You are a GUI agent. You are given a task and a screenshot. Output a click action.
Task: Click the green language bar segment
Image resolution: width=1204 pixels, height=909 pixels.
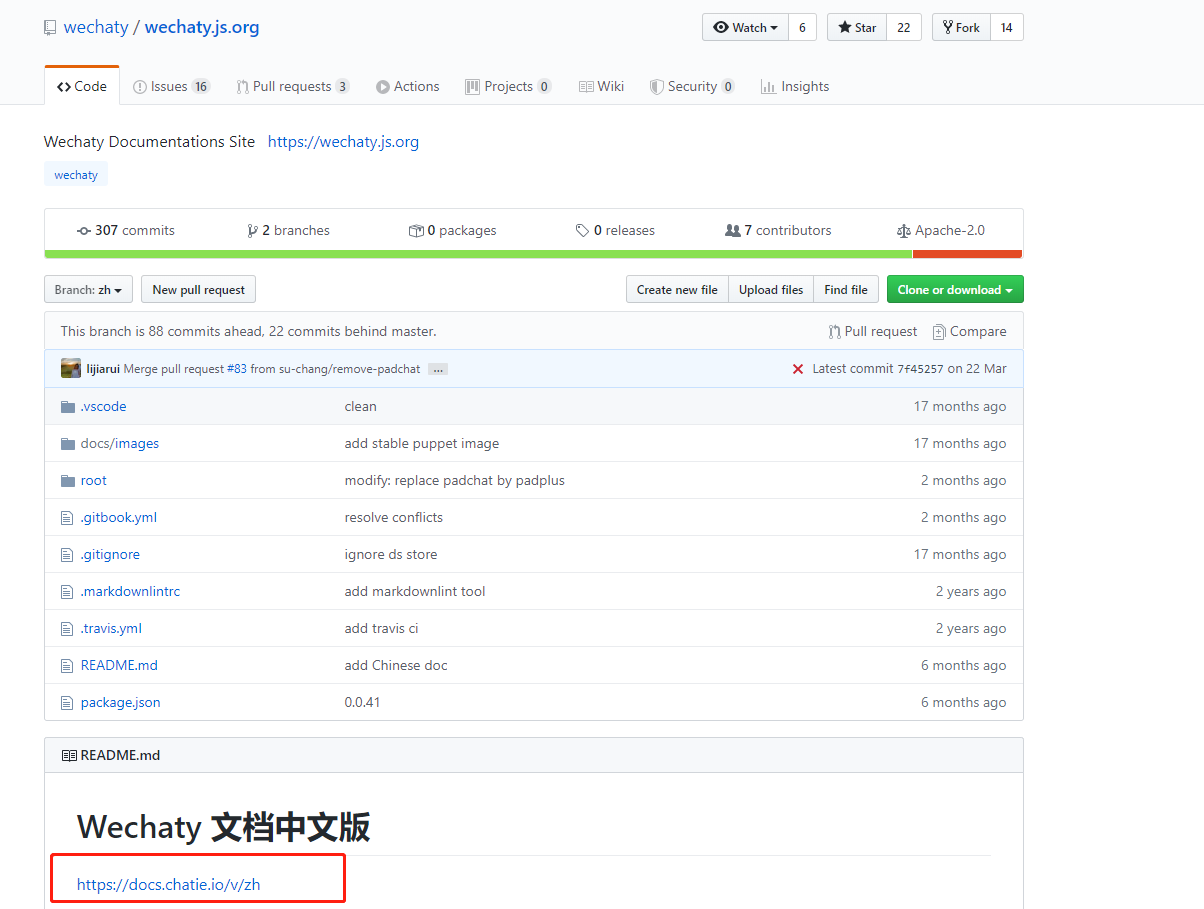[x=478, y=254]
